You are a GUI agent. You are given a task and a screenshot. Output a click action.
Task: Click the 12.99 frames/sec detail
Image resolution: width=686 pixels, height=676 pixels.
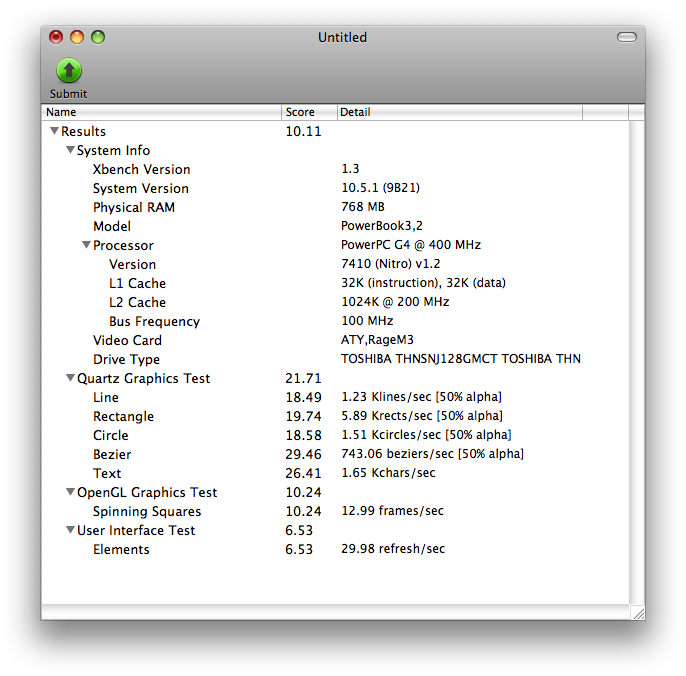tap(392, 511)
